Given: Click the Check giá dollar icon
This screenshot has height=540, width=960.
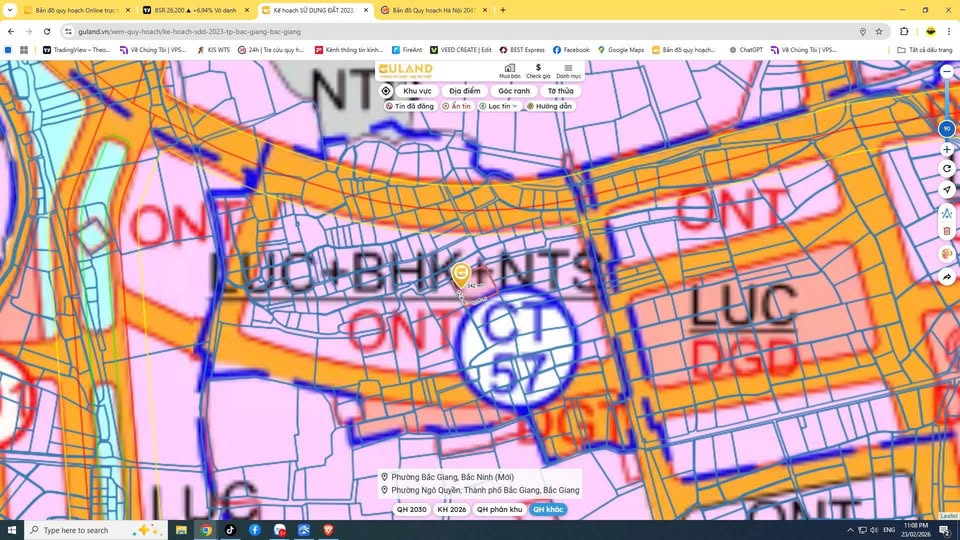Looking at the screenshot, I should (x=538, y=68).
